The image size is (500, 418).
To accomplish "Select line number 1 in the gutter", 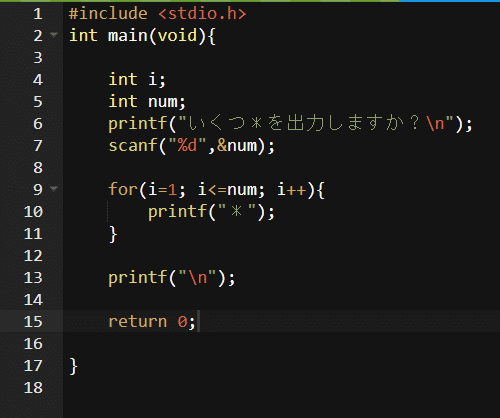I will tap(38, 14).
